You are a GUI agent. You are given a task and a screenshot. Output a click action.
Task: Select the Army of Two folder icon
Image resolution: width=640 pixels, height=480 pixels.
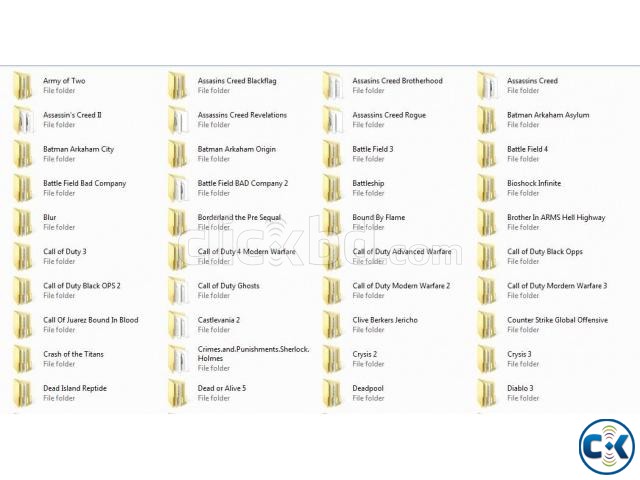point(21,86)
